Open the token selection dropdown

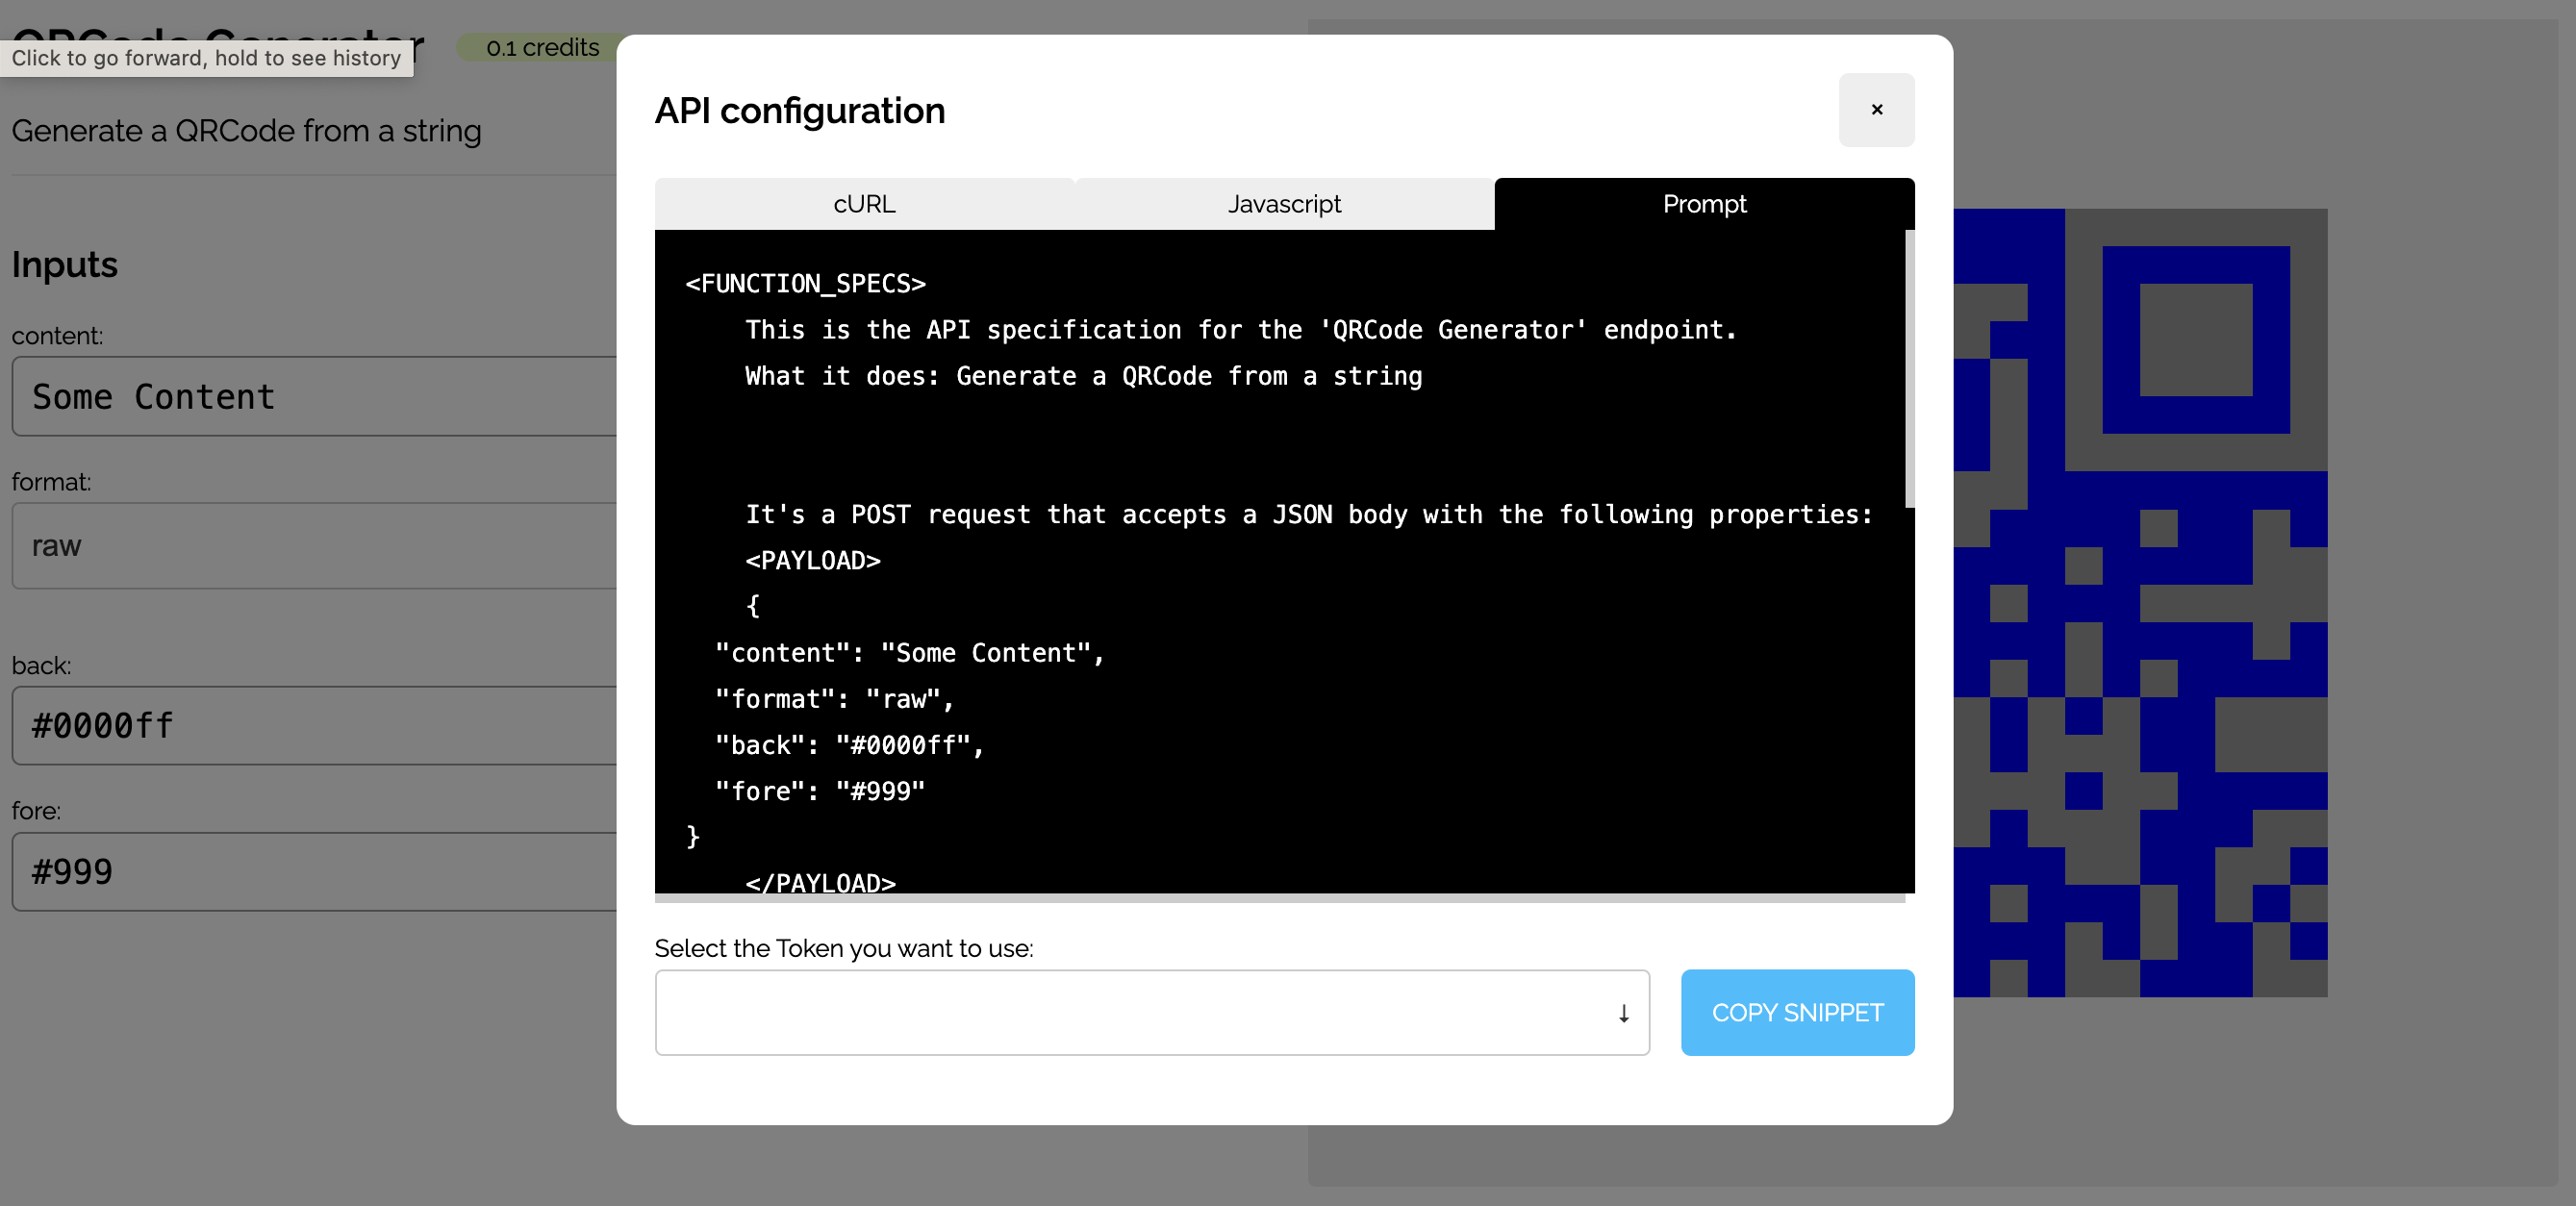(1150, 1012)
